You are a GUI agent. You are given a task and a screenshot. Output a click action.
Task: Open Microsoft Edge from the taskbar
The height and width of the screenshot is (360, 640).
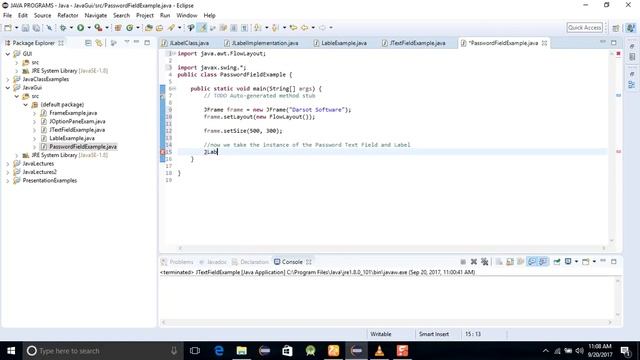219,351
